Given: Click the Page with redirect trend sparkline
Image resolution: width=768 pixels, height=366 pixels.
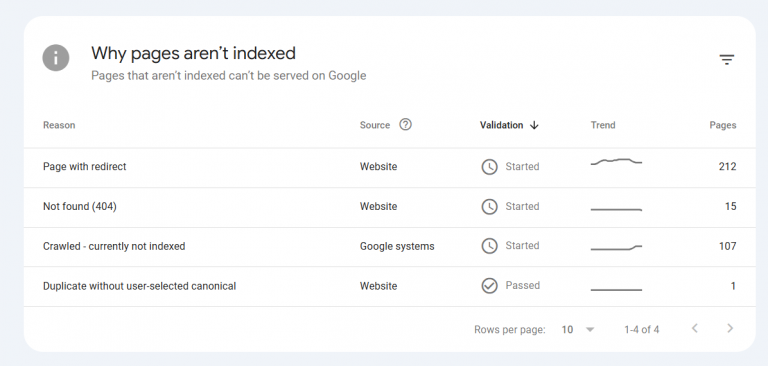Looking at the screenshot, I should click(x=616, y=162).
